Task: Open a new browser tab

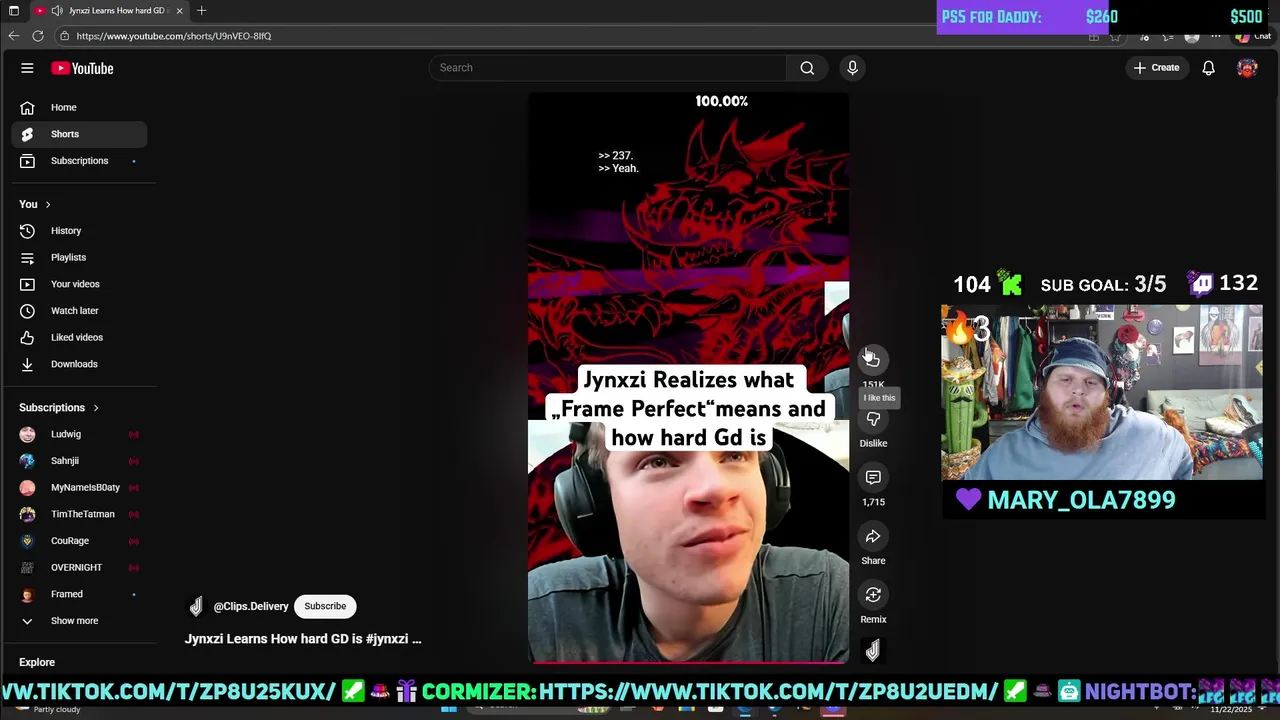Action: click(201, 10)
